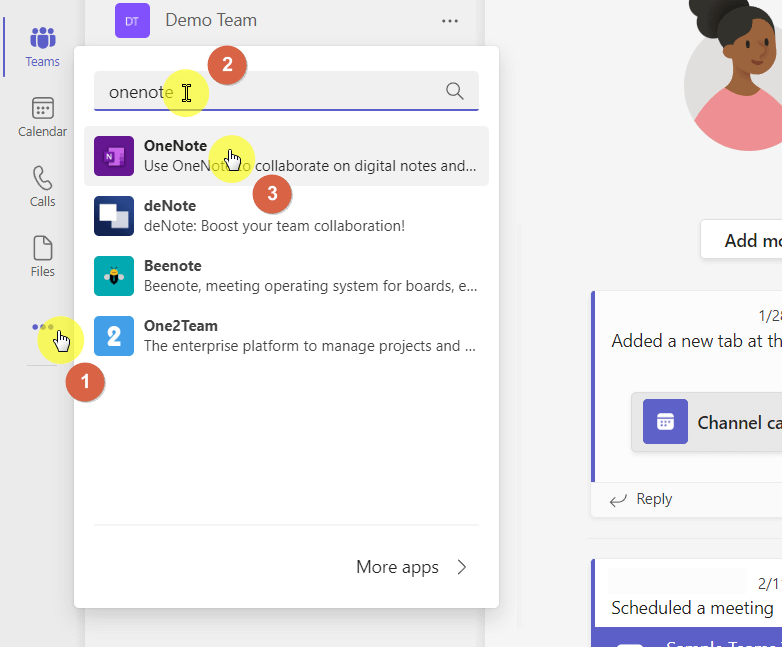The height and width of the screenshot is (647, 782).
Task: Click the Beenote bee app icon
Action: click(114, 276)
